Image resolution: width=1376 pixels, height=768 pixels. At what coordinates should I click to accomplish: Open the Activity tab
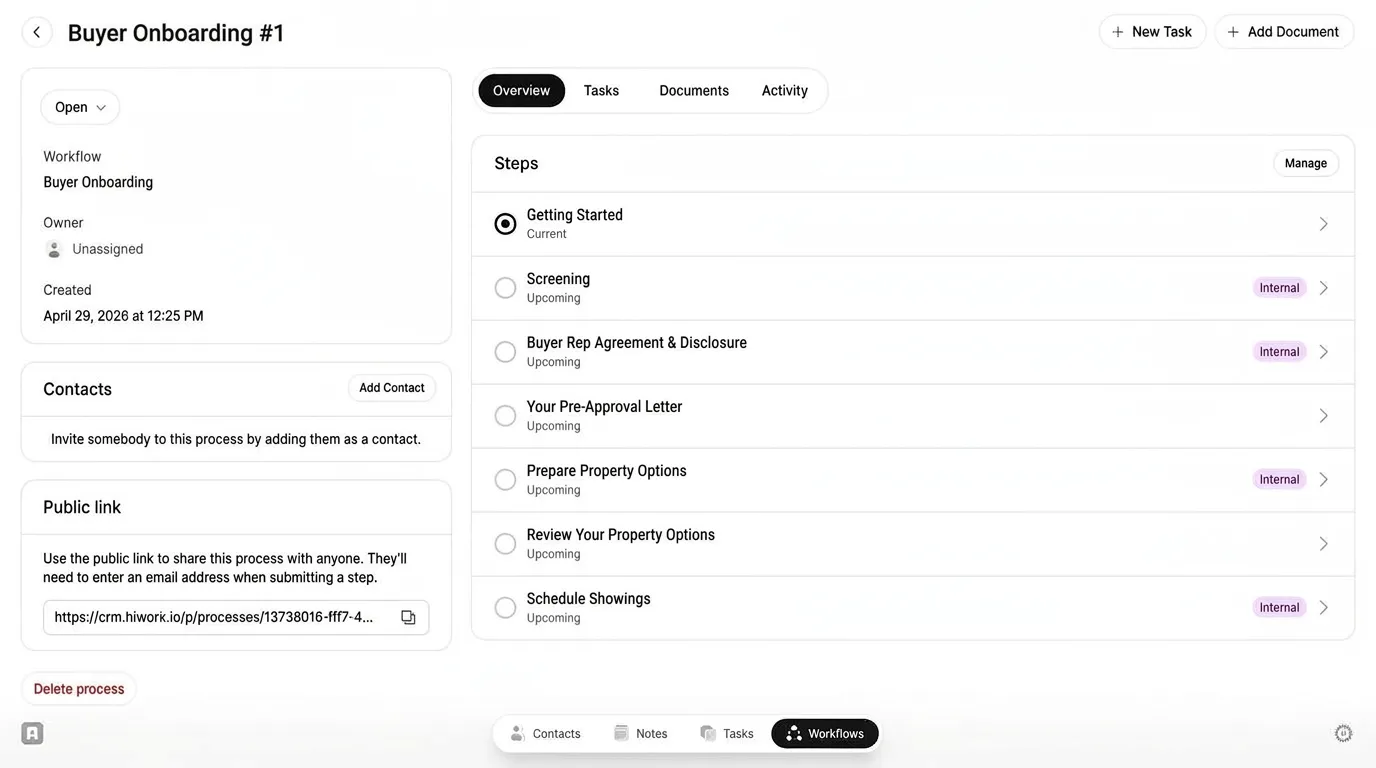coord(785,90)
